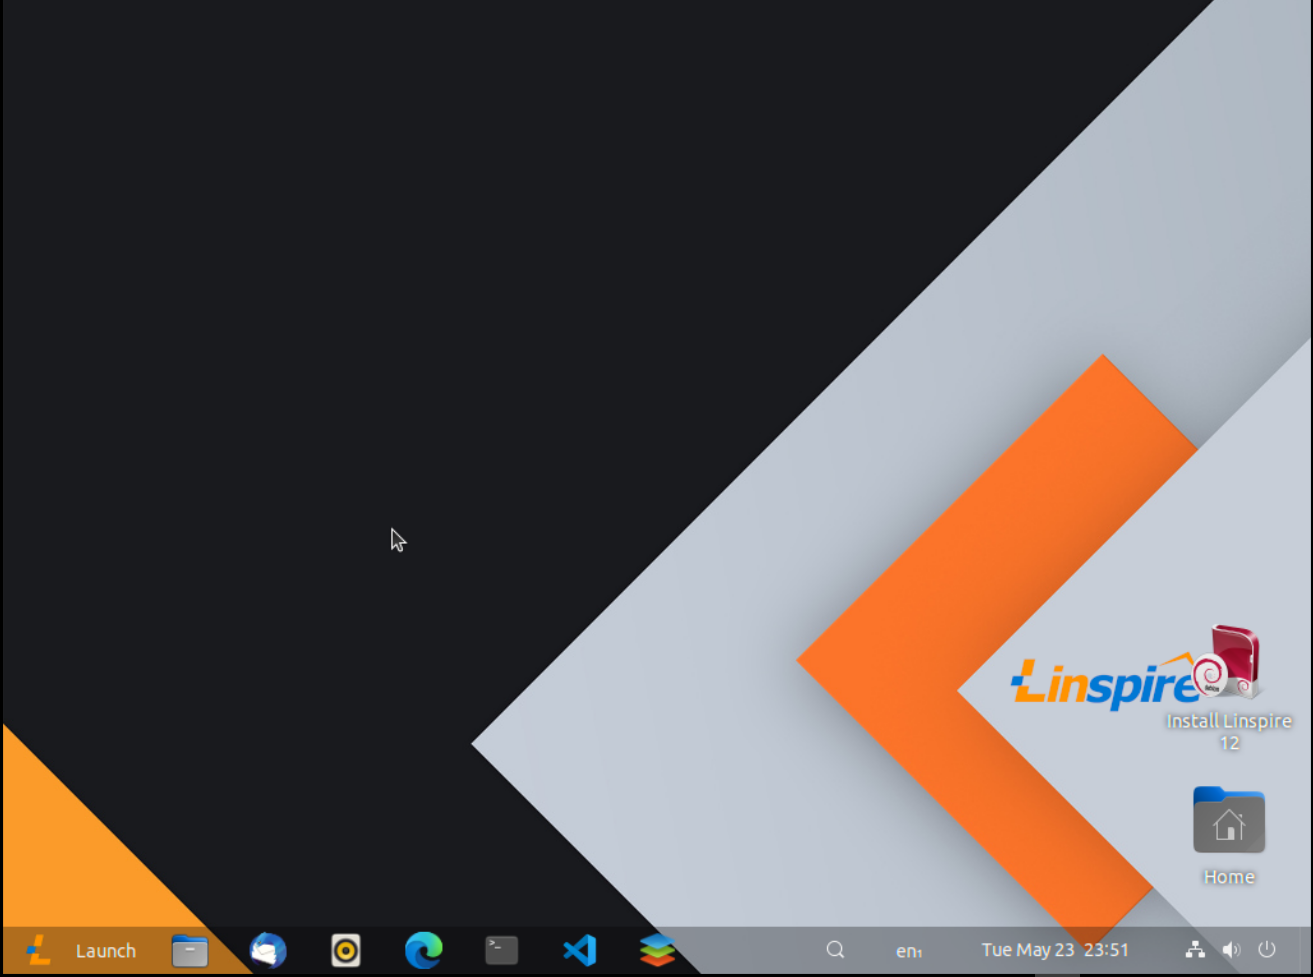Open the power button system menu
This screenshot has width=1313, height=977.
(1267, 950)
